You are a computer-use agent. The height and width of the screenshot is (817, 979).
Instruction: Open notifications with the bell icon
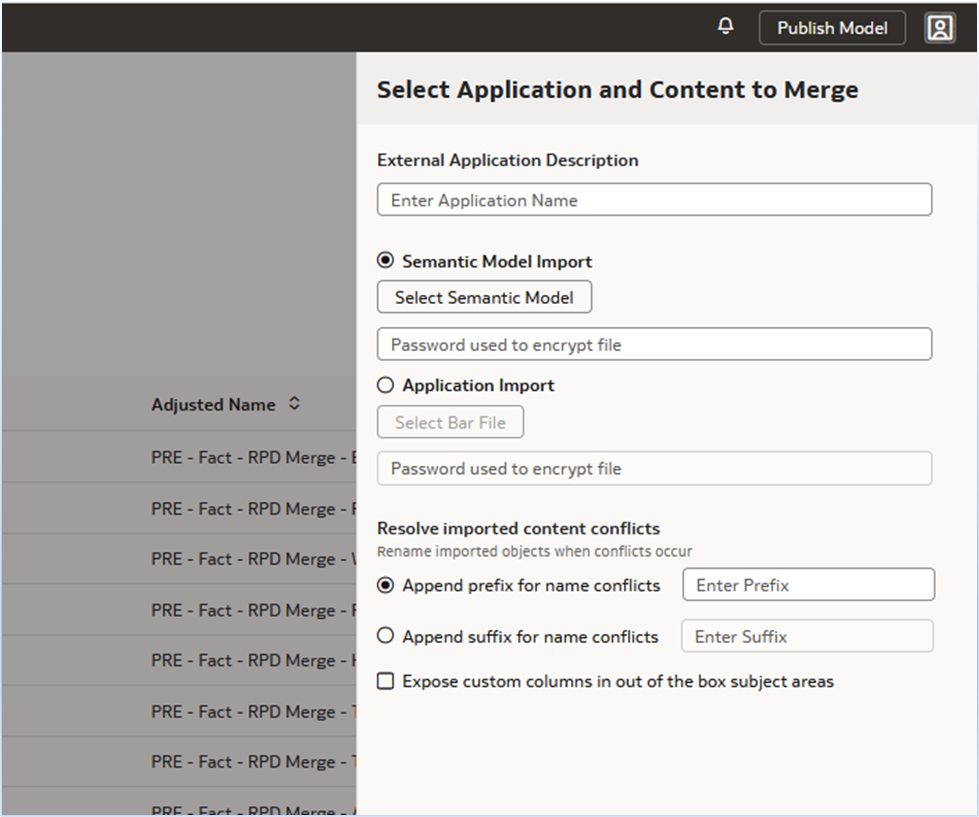724,27
